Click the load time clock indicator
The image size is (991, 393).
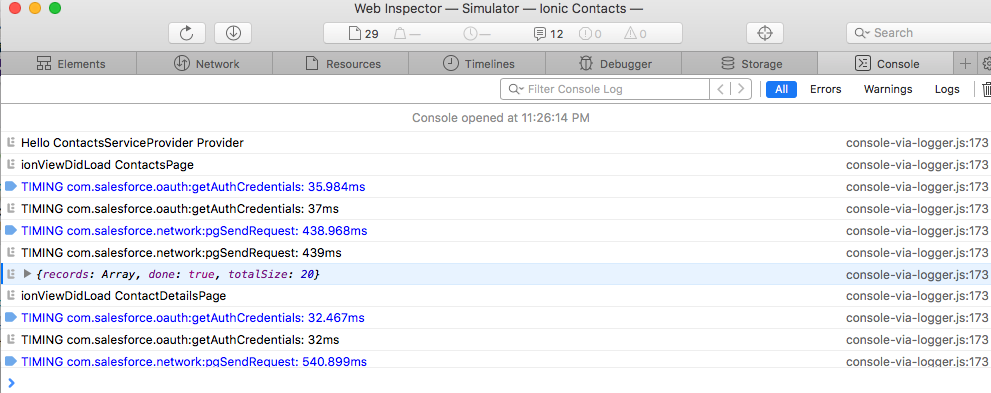pos(477,33)
